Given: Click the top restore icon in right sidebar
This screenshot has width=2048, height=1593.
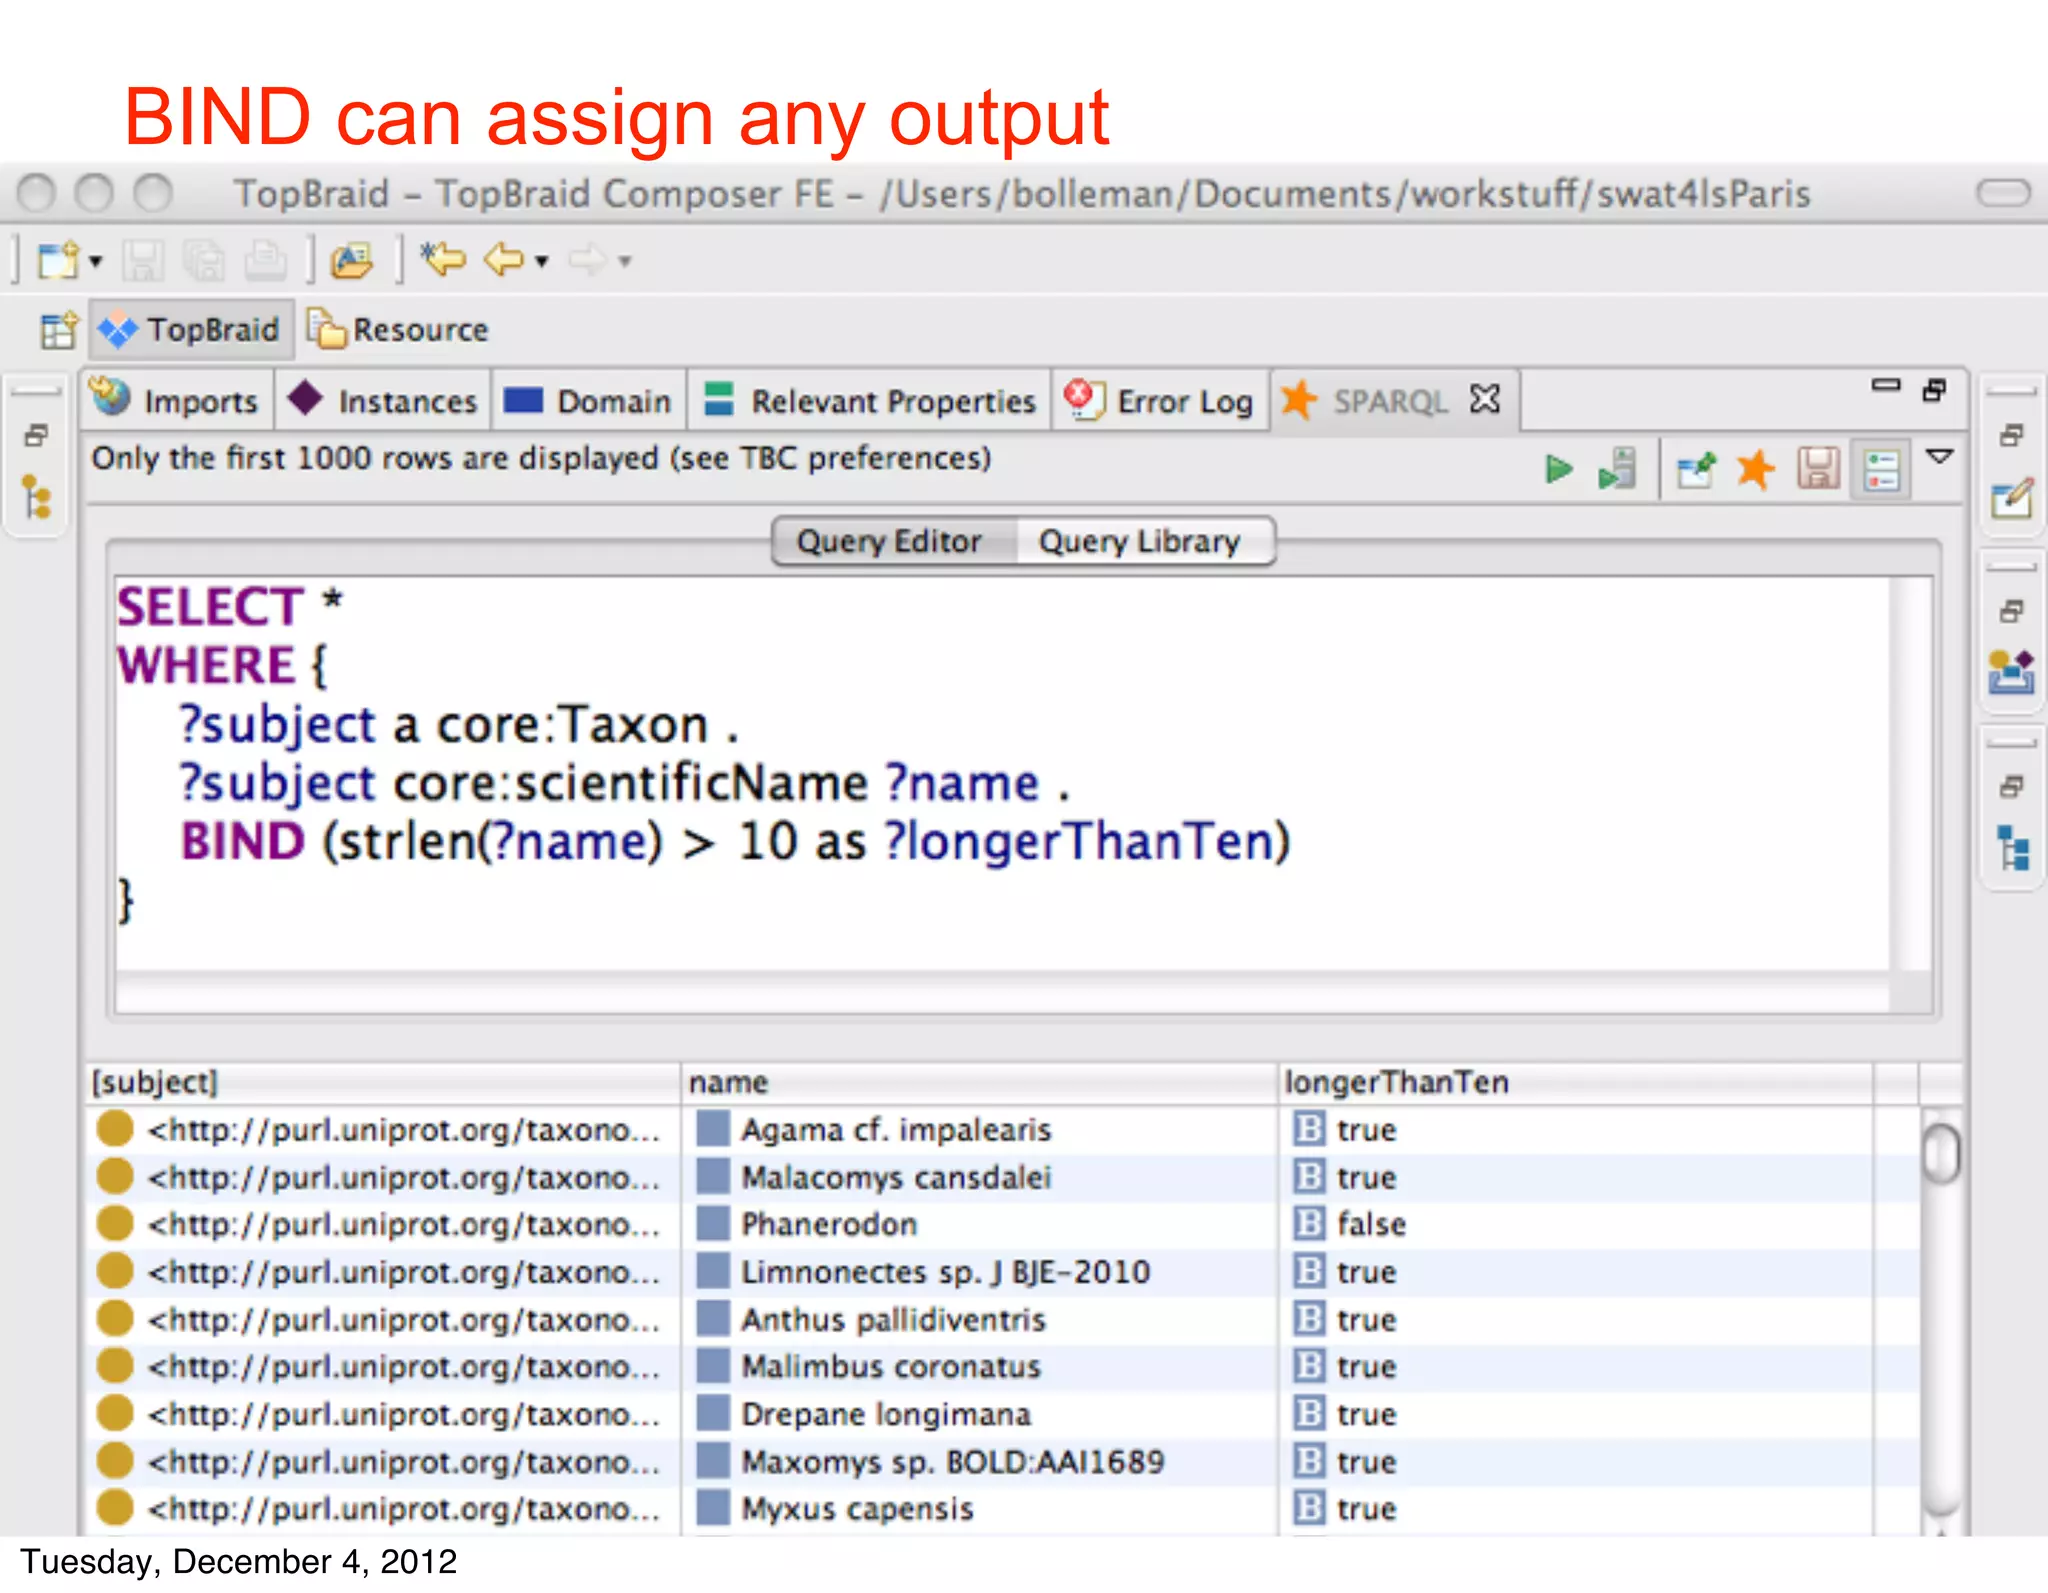Looking at the screenshot, I should pos(2012,436).
